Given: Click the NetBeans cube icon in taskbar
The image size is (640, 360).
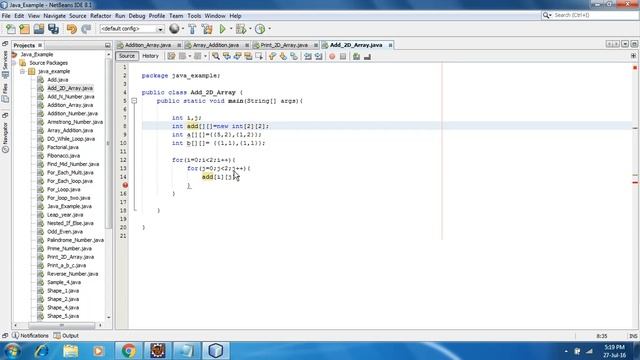Looking at the screenshot, I should click(216, 351).
